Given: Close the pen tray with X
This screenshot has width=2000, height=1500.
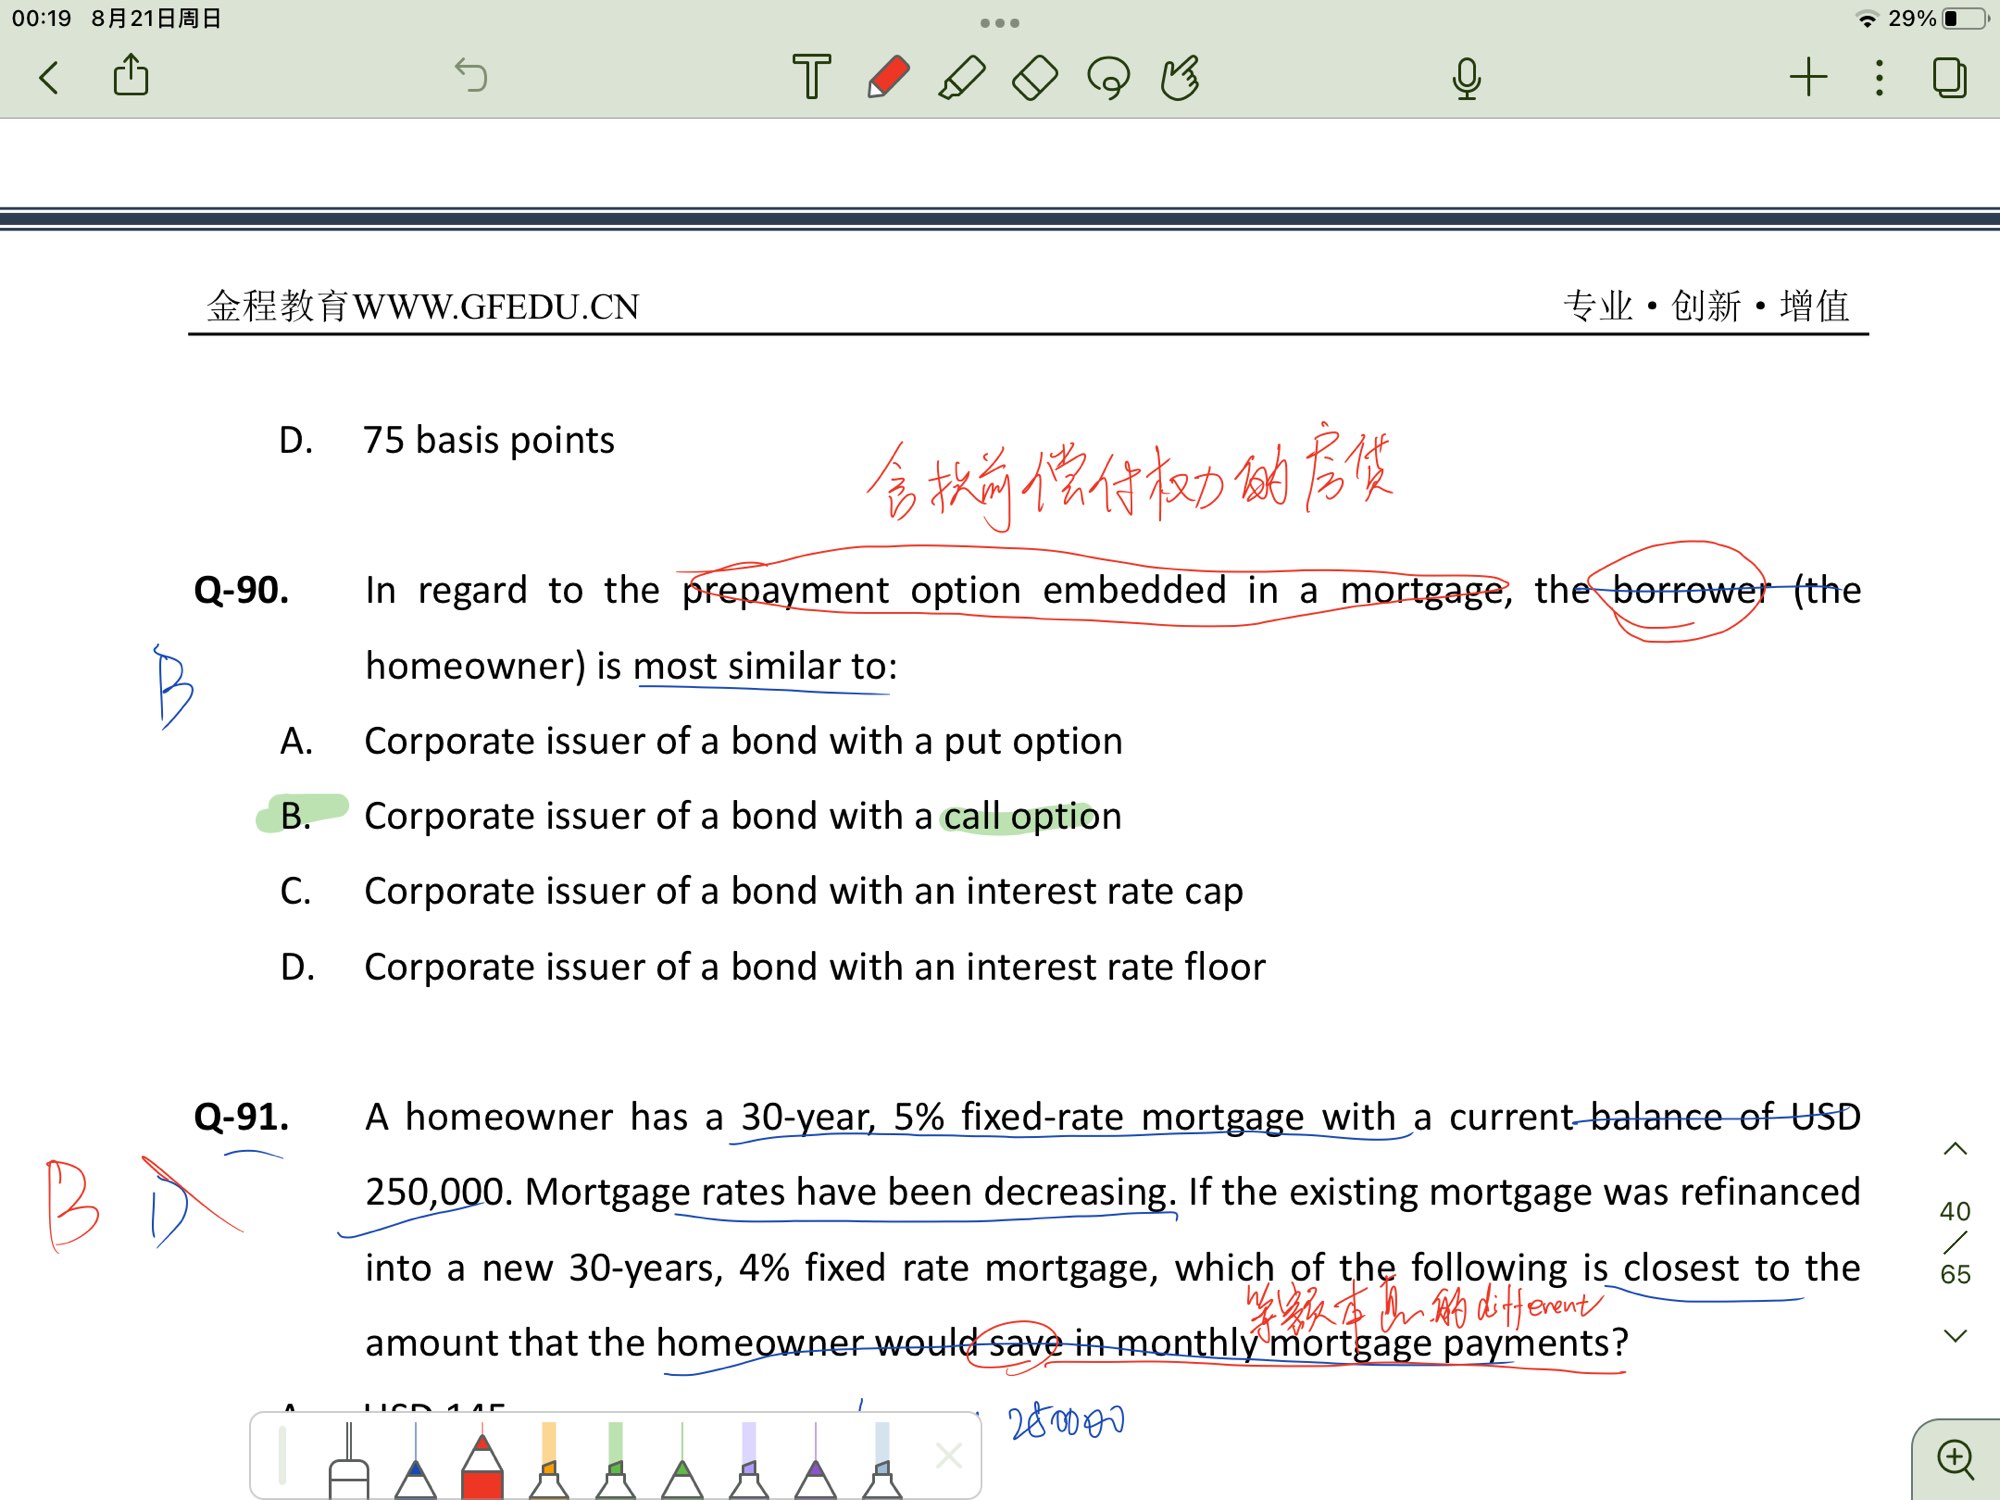Looking at the screenshot, I should tap(948, 1455).
